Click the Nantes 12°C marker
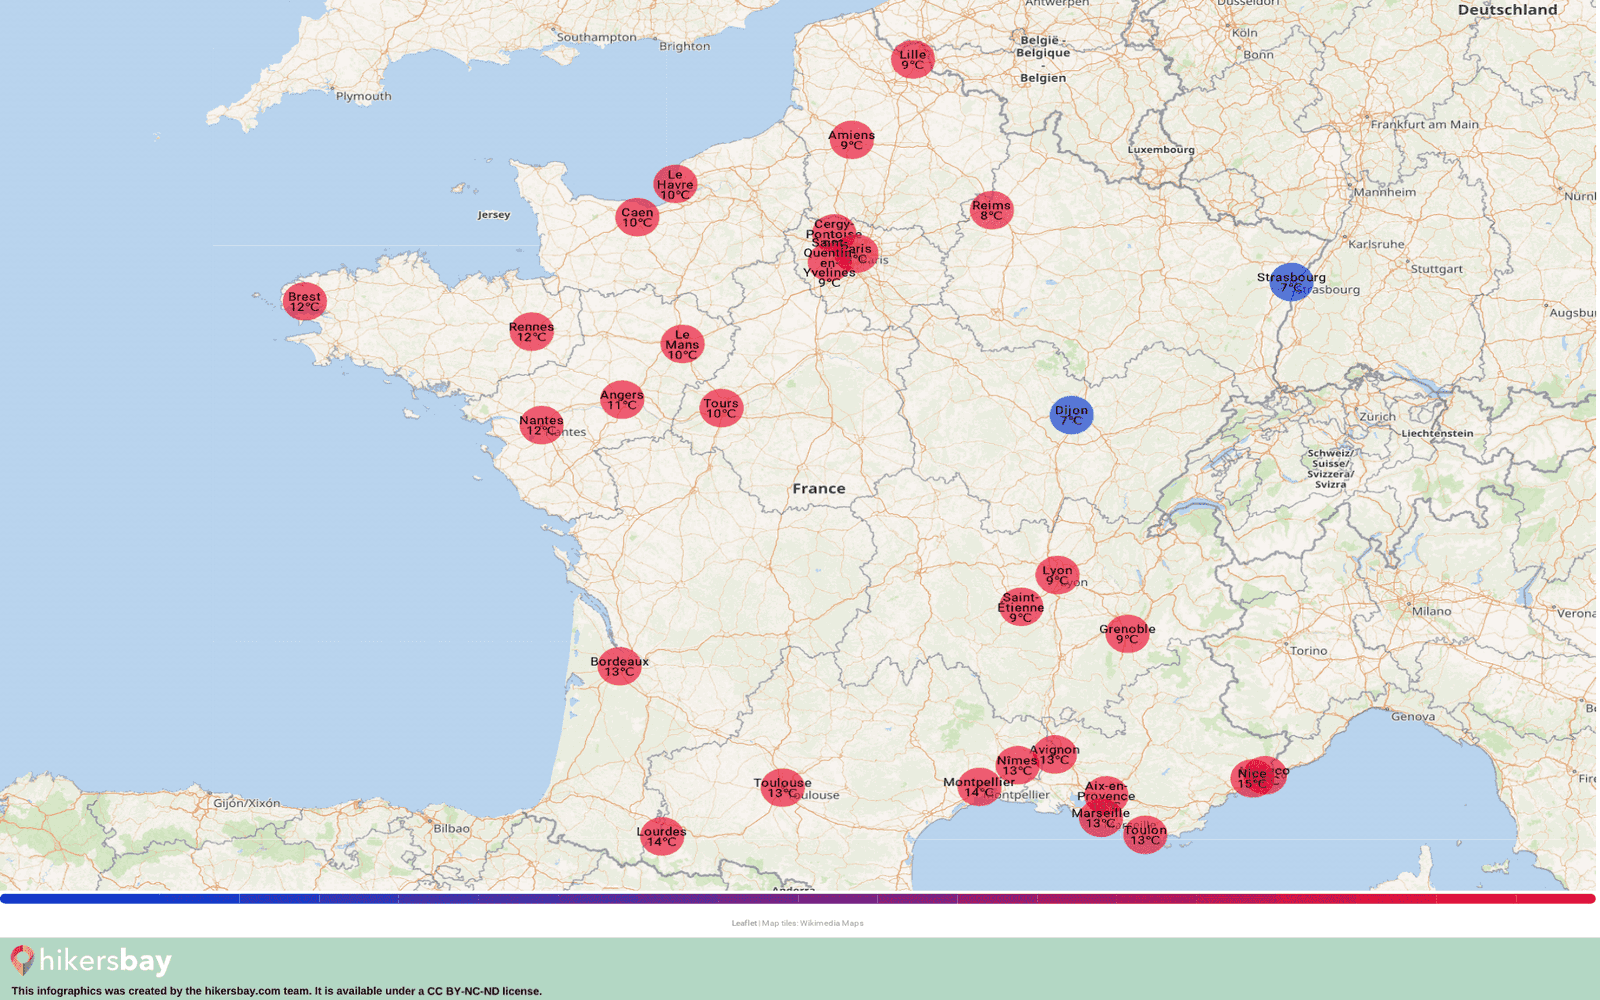This screenshot has height=1000, width=1600. pyautogui.click(x=541, y=425)
